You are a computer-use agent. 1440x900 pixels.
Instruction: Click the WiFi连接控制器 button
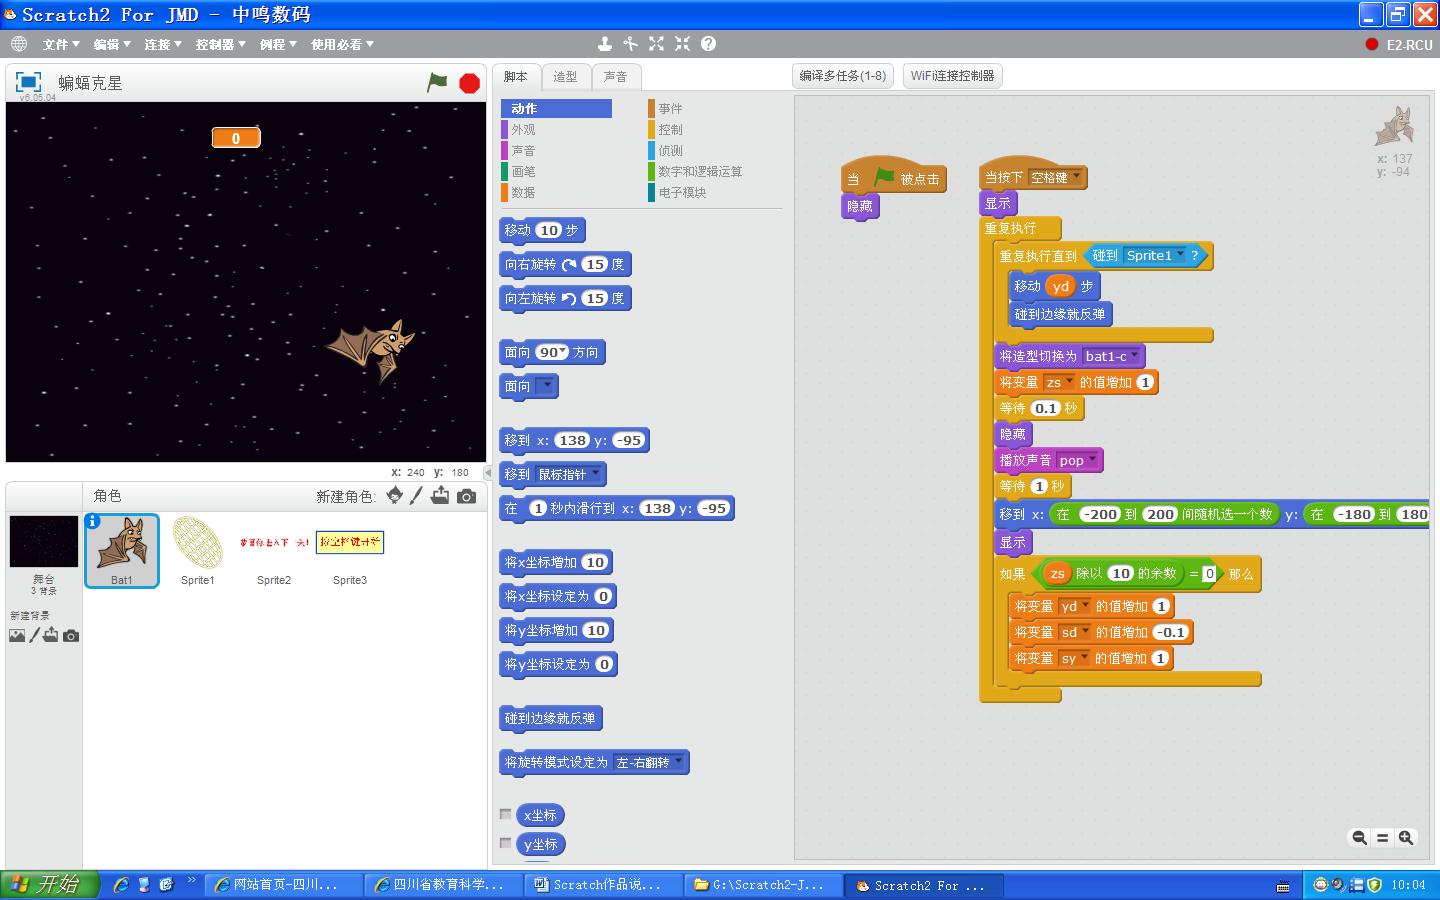952,76
